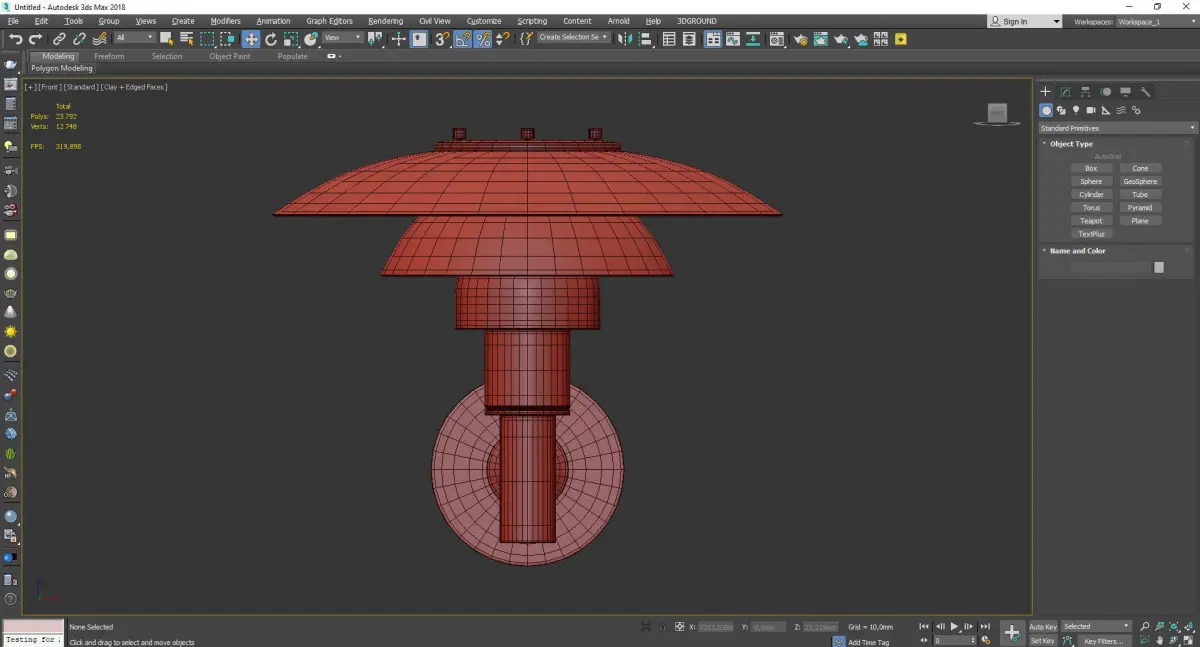Switch to the Object Paint ribbon tab
Image resolution: width=1200 pixels, height=647 pixels.
coord(230,56)
